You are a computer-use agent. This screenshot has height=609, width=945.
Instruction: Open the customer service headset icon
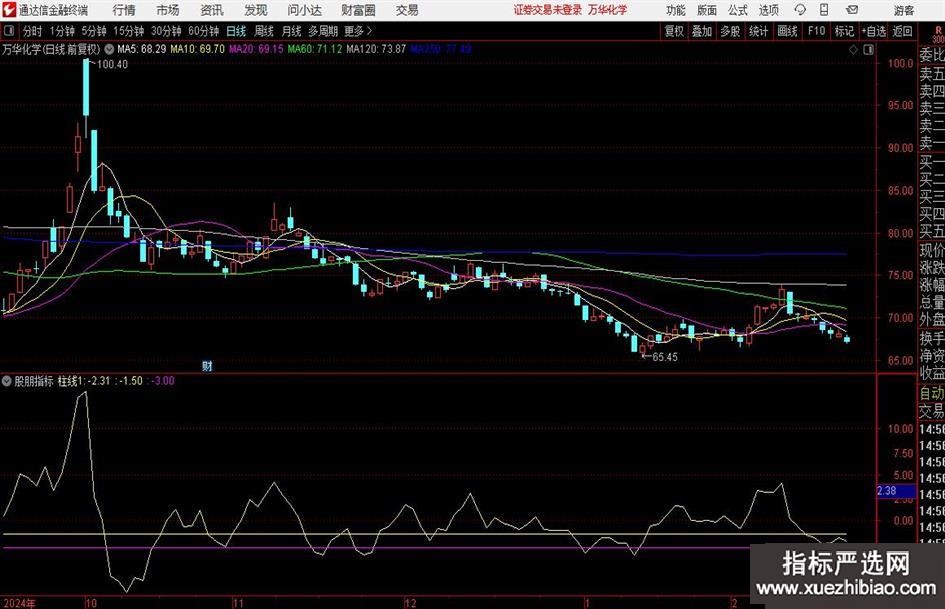[800, 10]
